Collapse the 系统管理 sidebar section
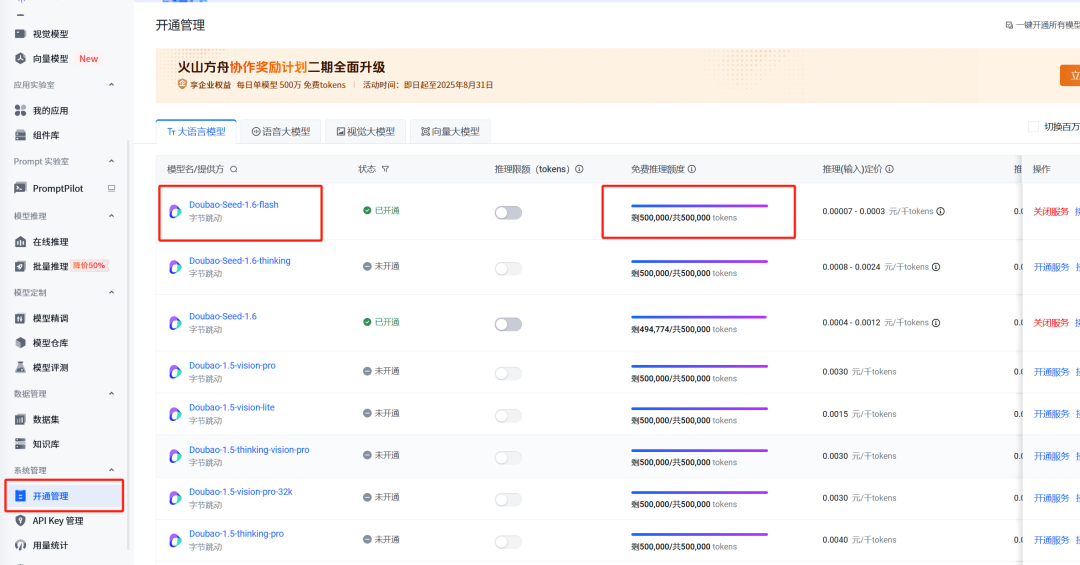 [112, 470]
